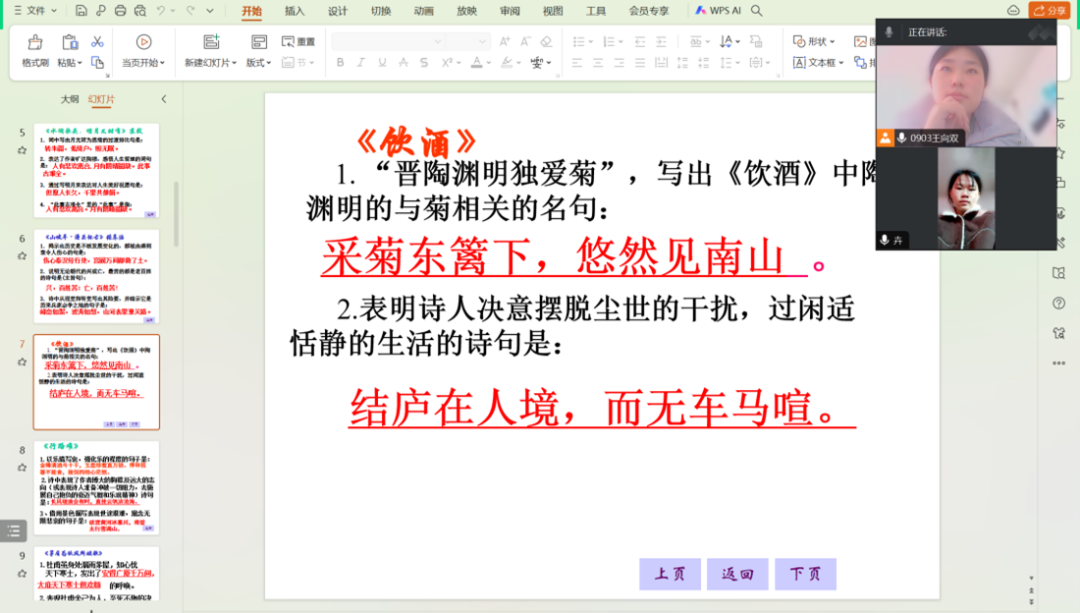Open the 形状 (Shapes) dropdown
The width and height of the screenshot is (1080, 613).
[814, 42]
